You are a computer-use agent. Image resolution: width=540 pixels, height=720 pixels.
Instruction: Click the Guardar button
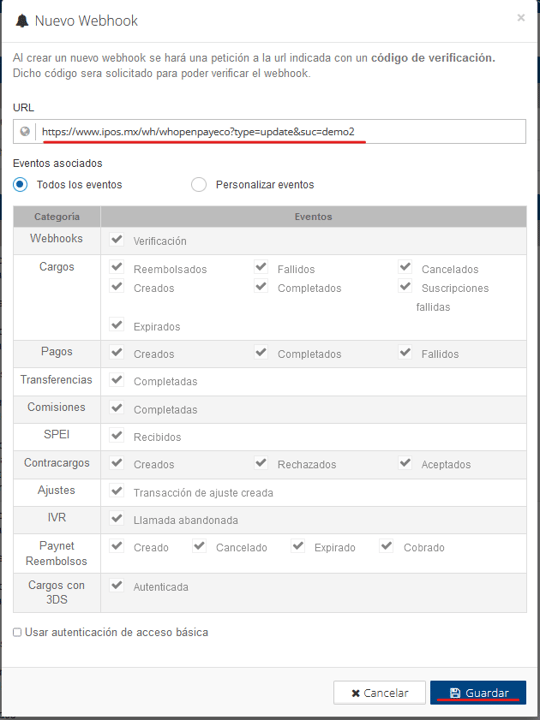click(x=478, y=692)
